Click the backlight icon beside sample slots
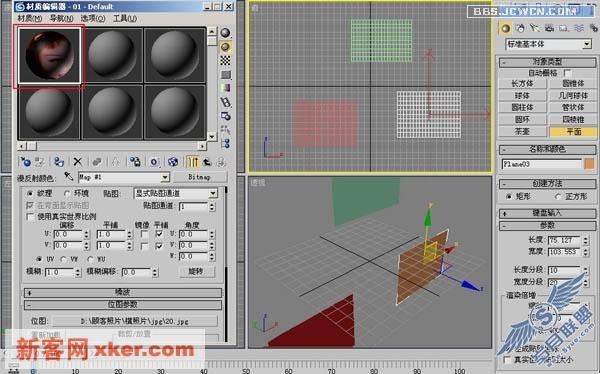600x374 pixels. click(x=225, y=47)
